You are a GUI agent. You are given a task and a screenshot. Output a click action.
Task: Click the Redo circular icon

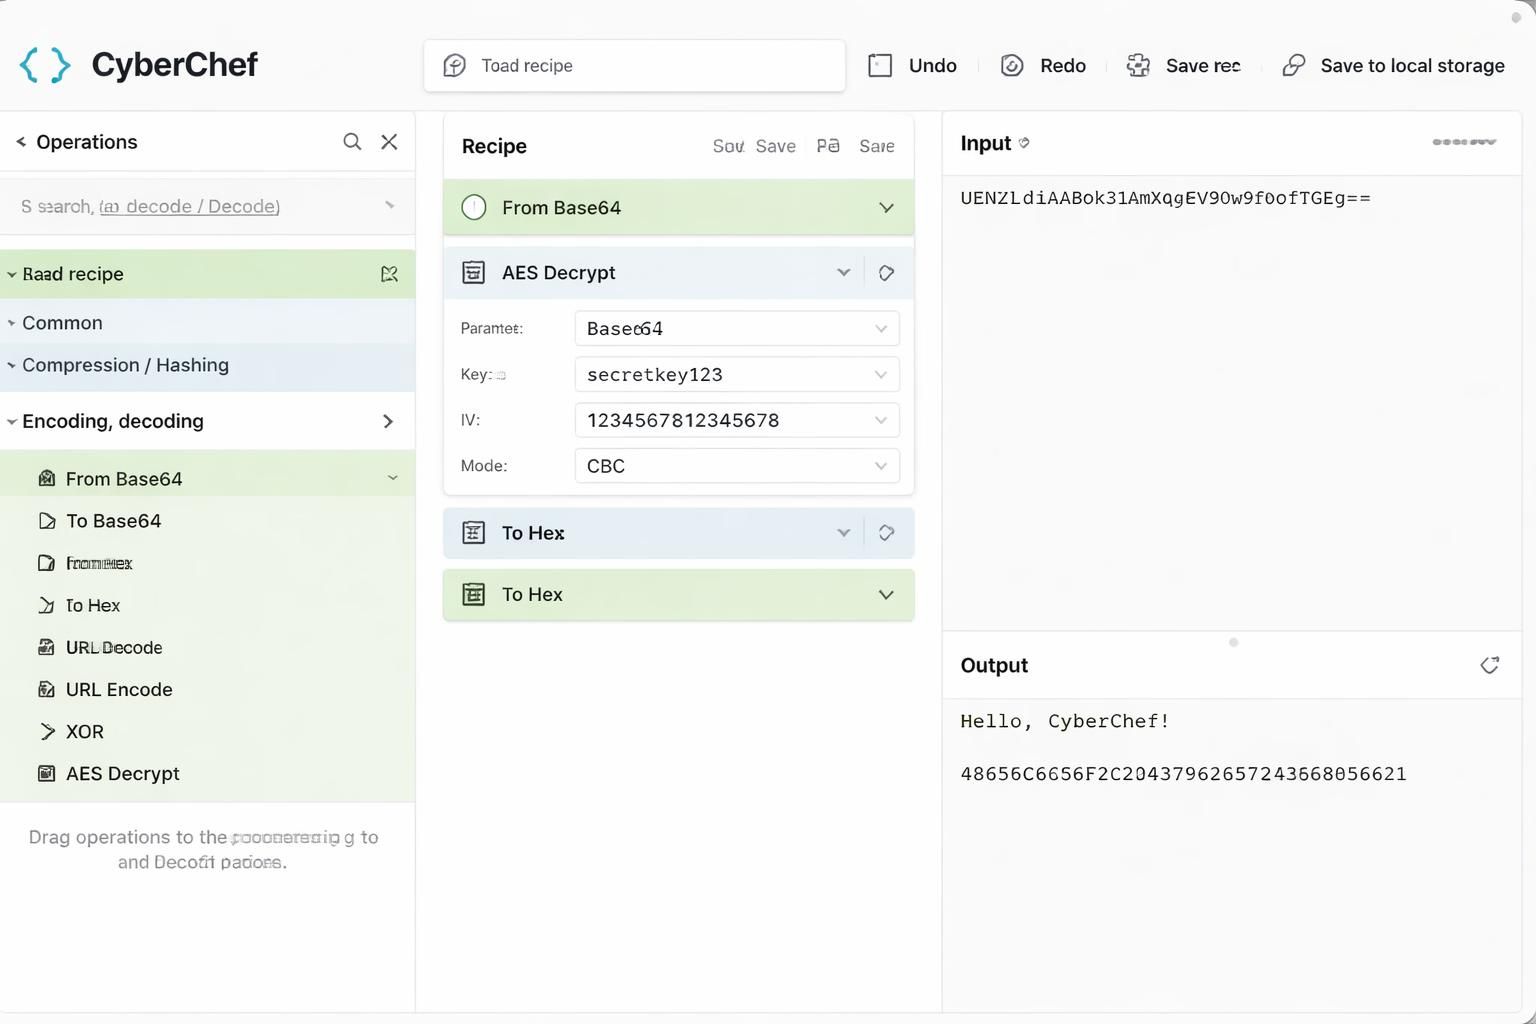pyautogui.click(x=1012, y=66)
